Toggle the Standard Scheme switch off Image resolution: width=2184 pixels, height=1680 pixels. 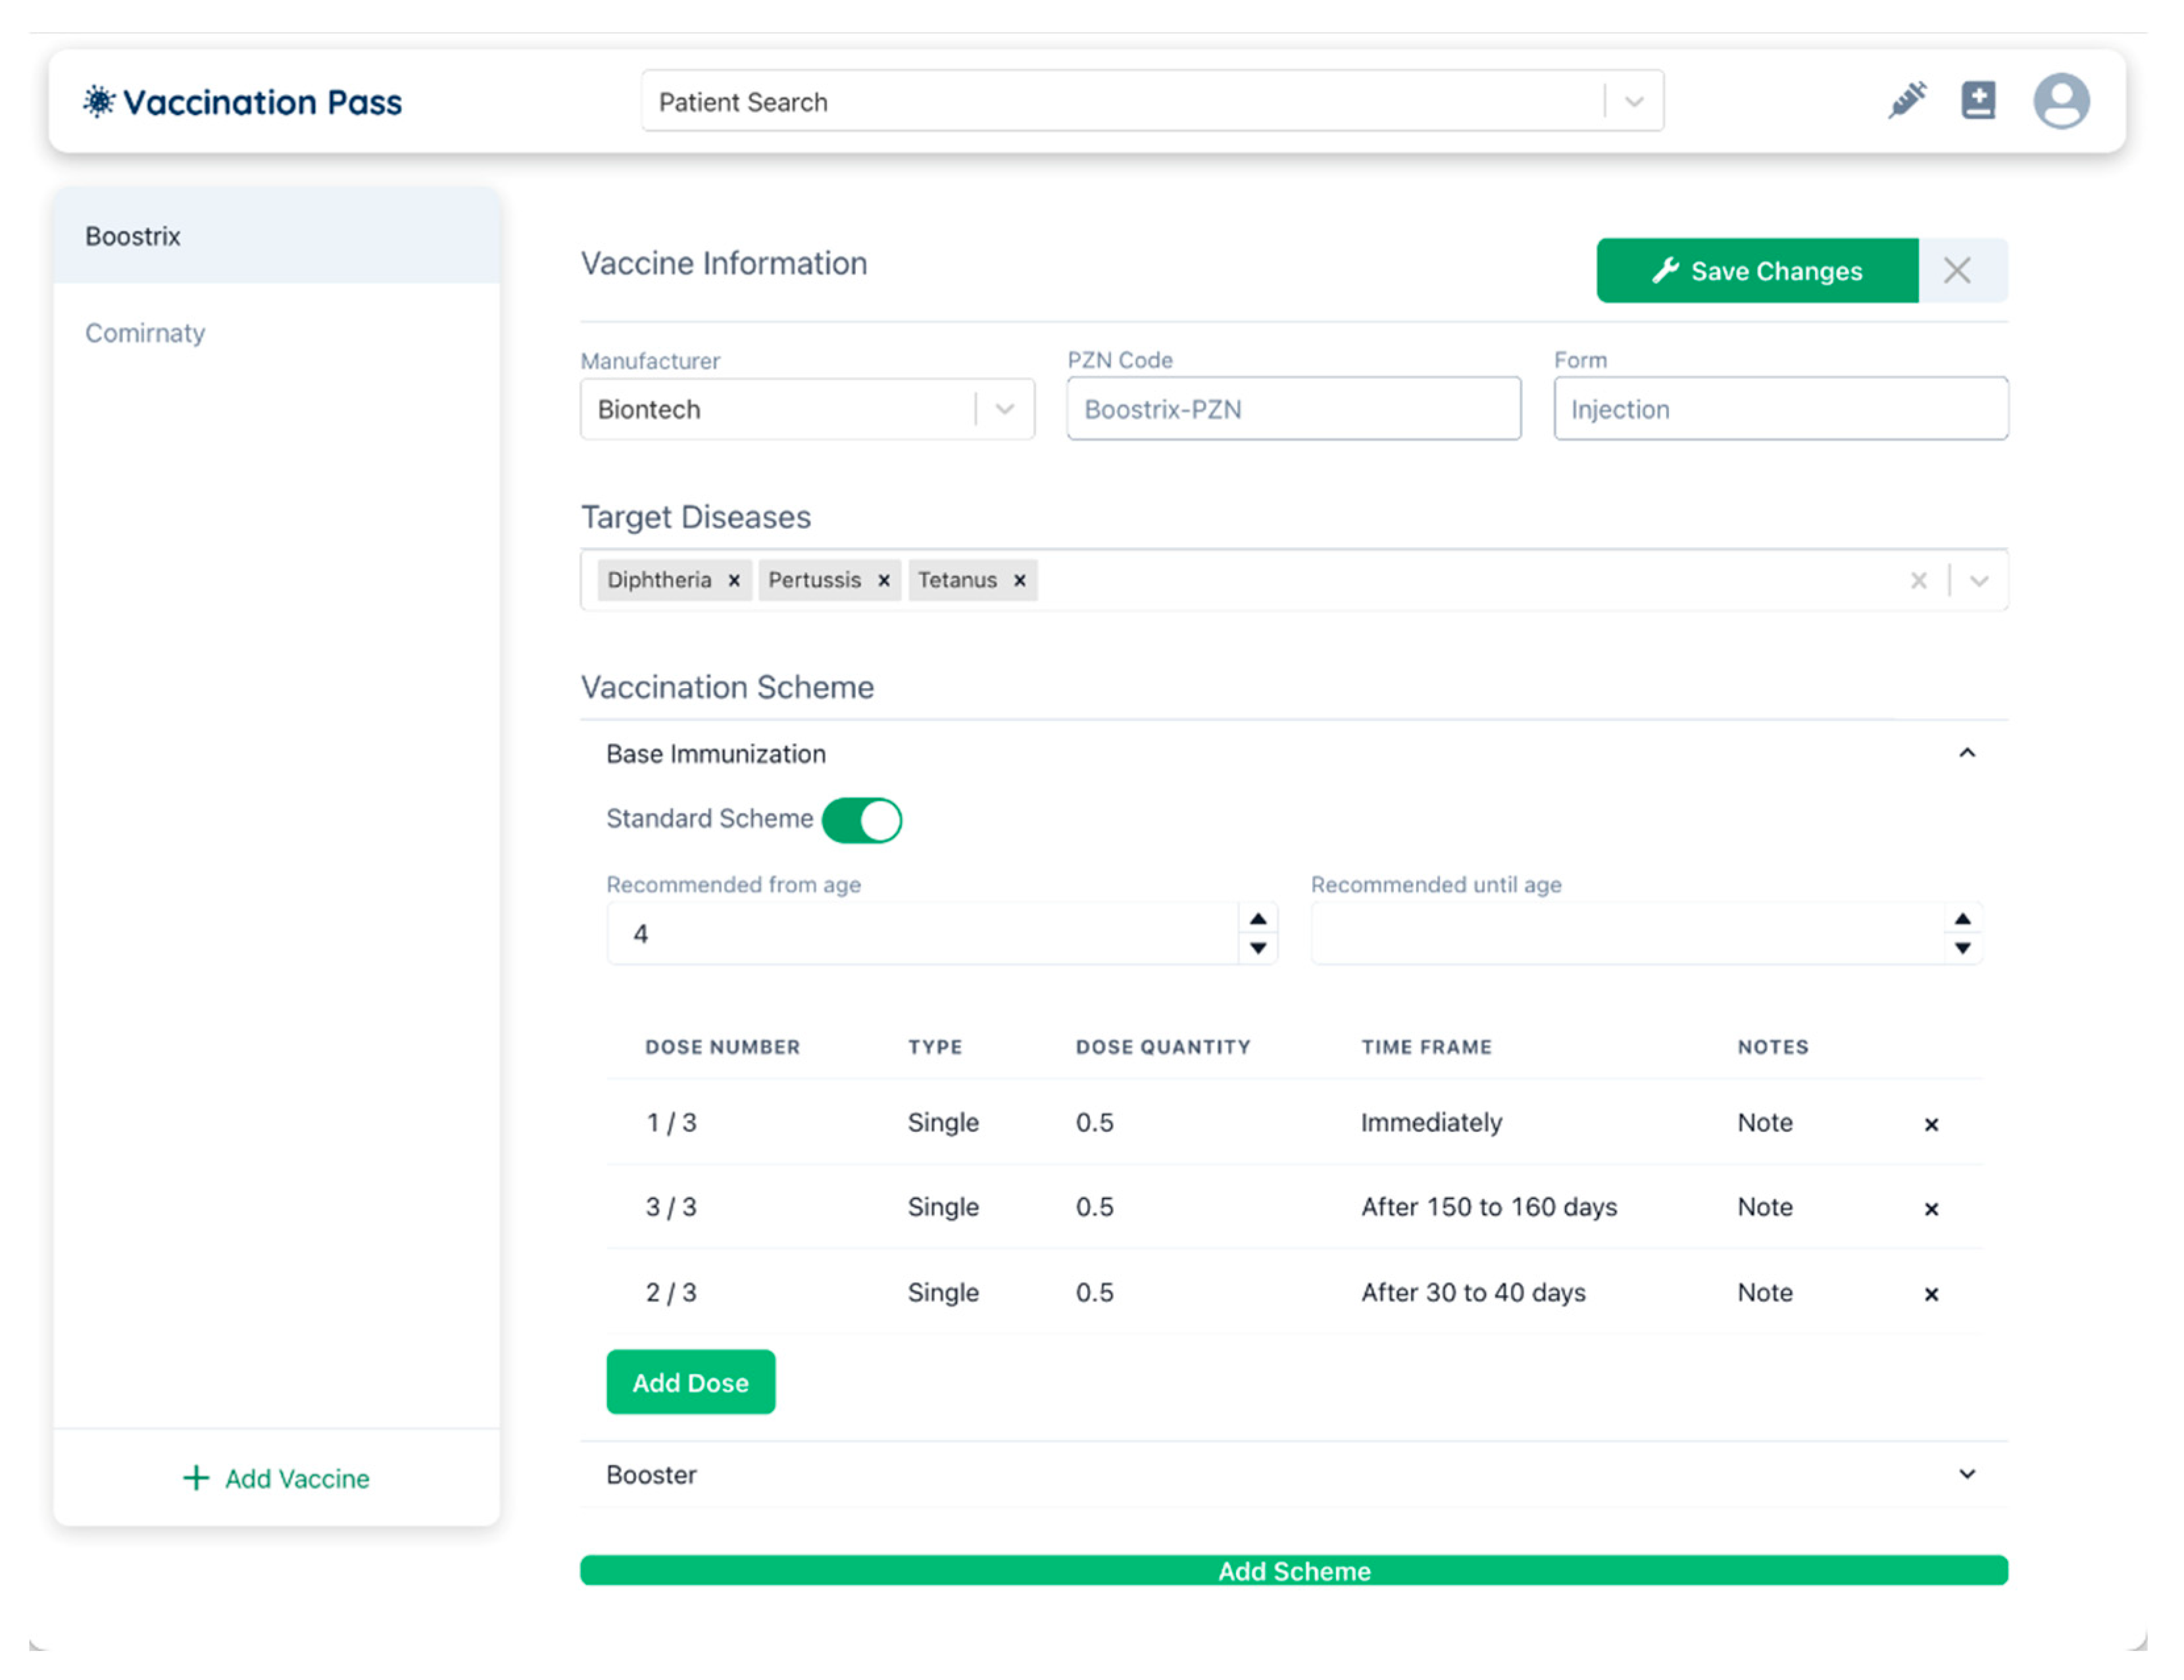tap(862, 821)
